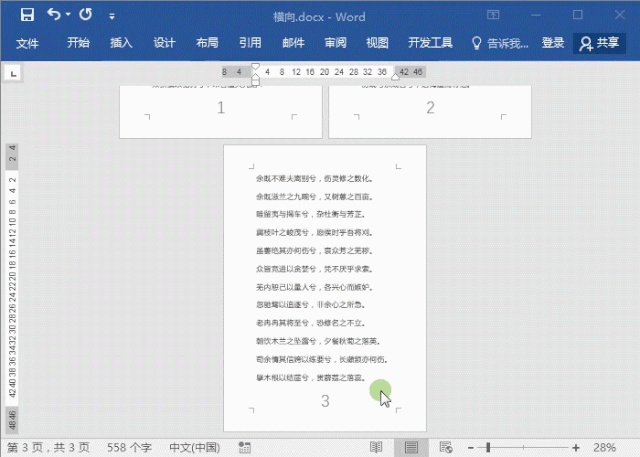Click page number 3 in footer
640x457 pixels.
pos(325,401)
